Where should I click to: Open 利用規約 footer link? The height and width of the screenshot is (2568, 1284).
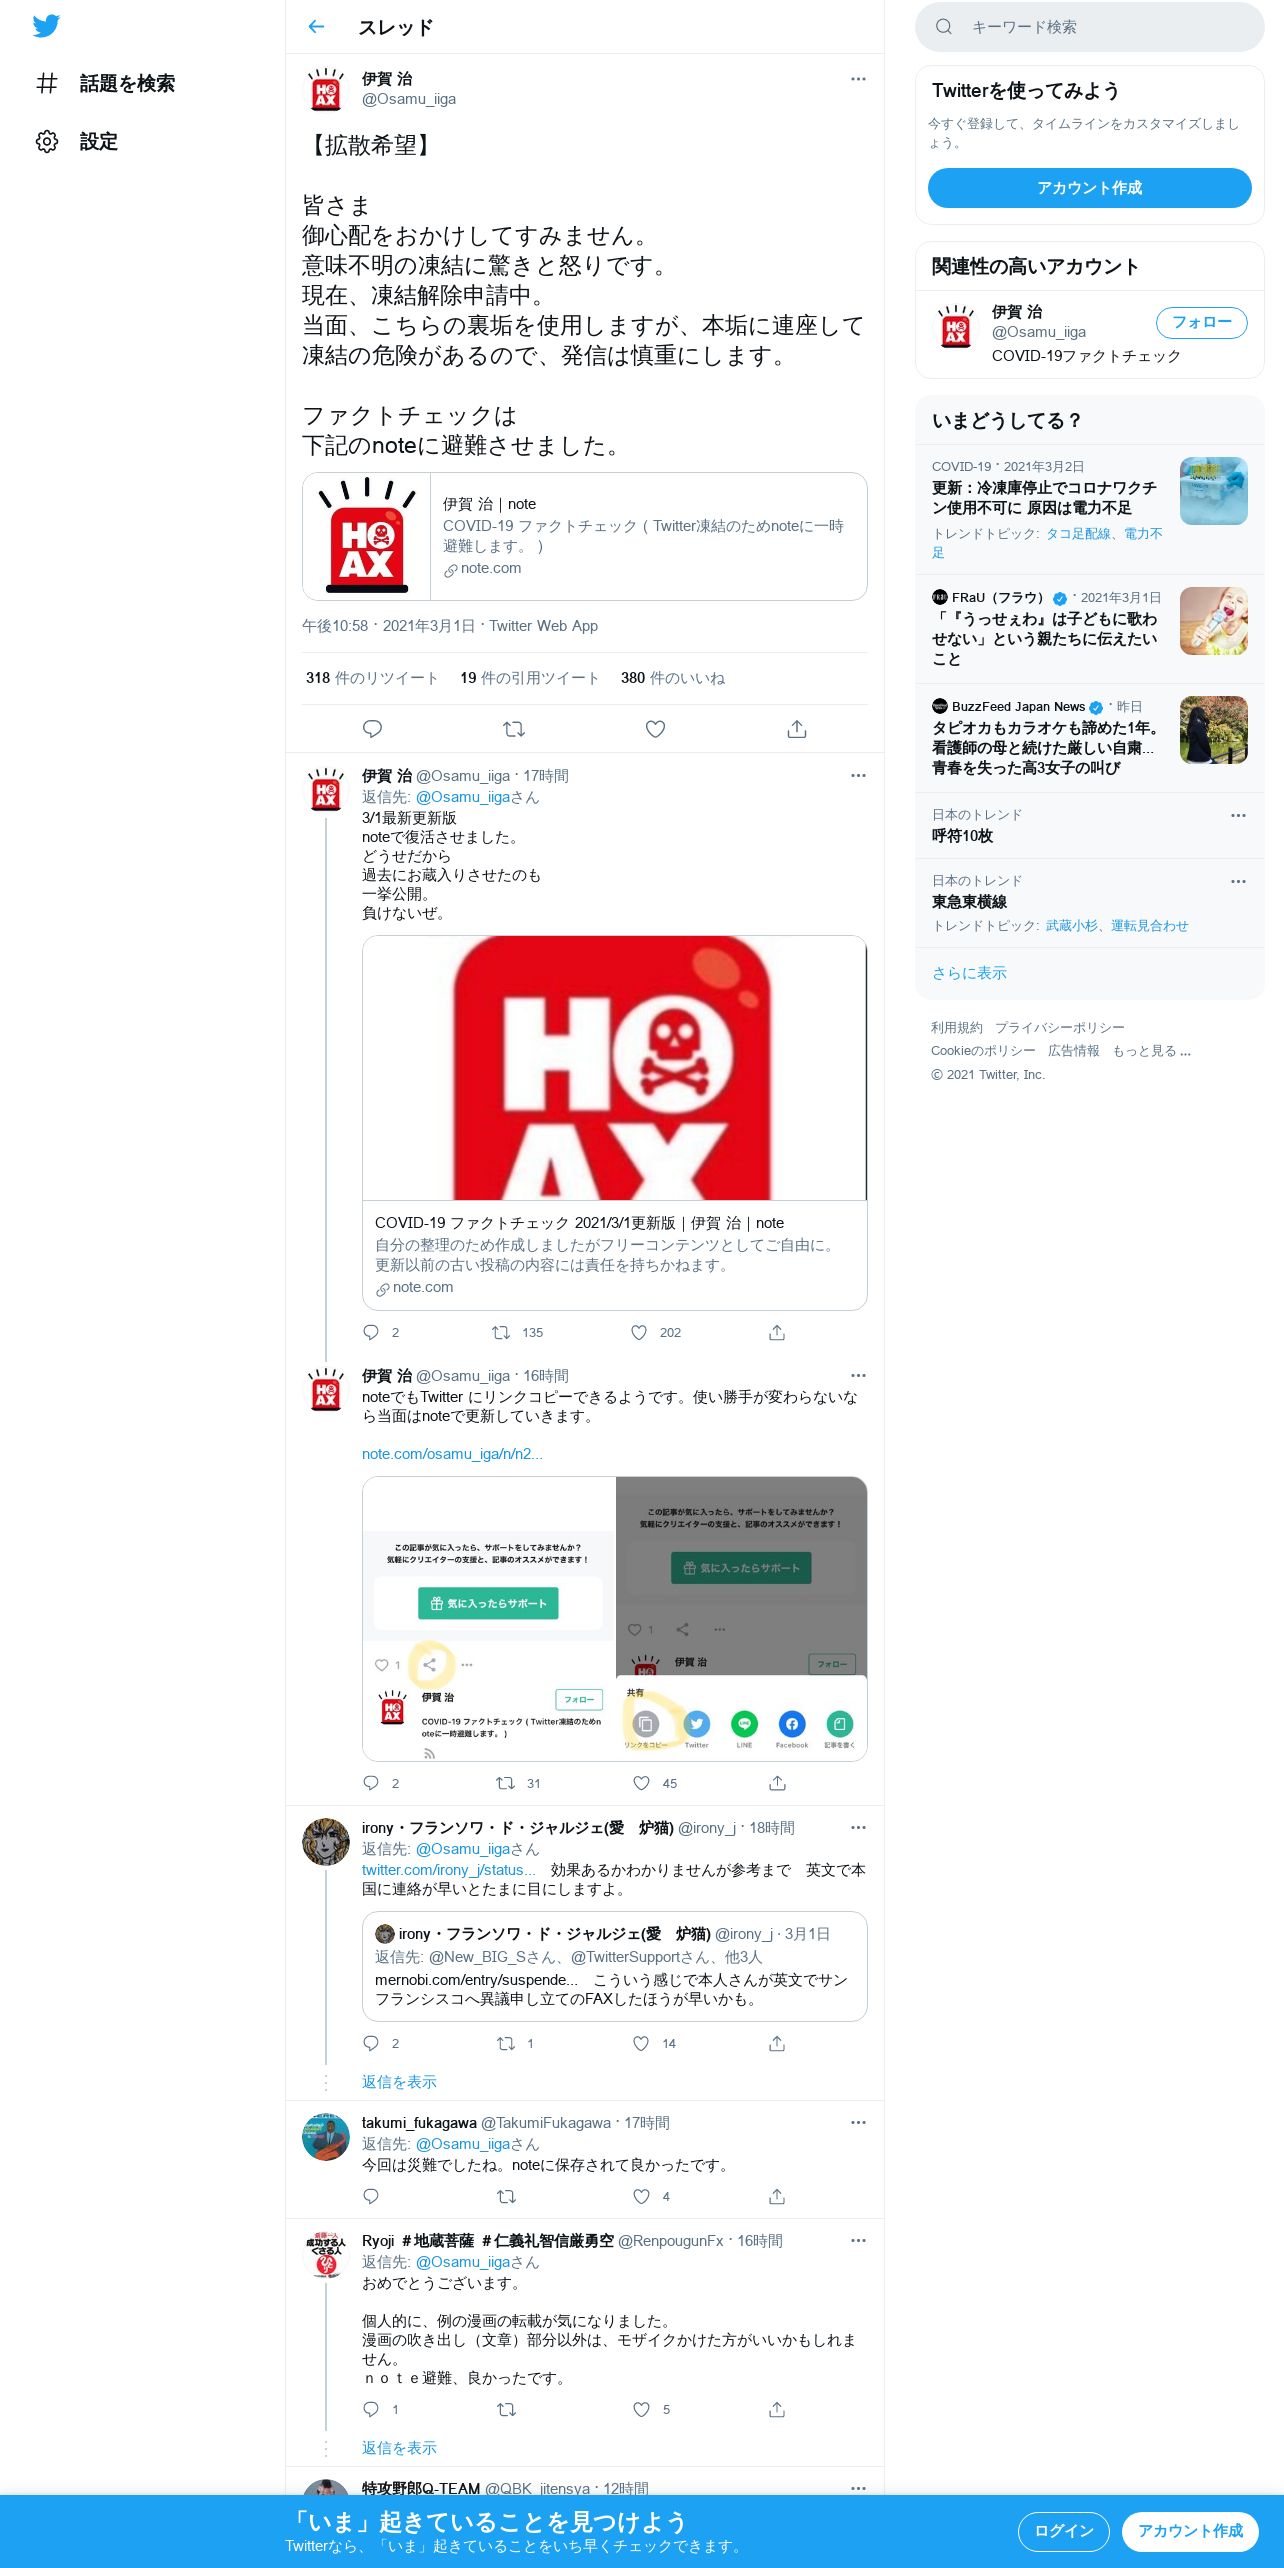(956, 1027)
